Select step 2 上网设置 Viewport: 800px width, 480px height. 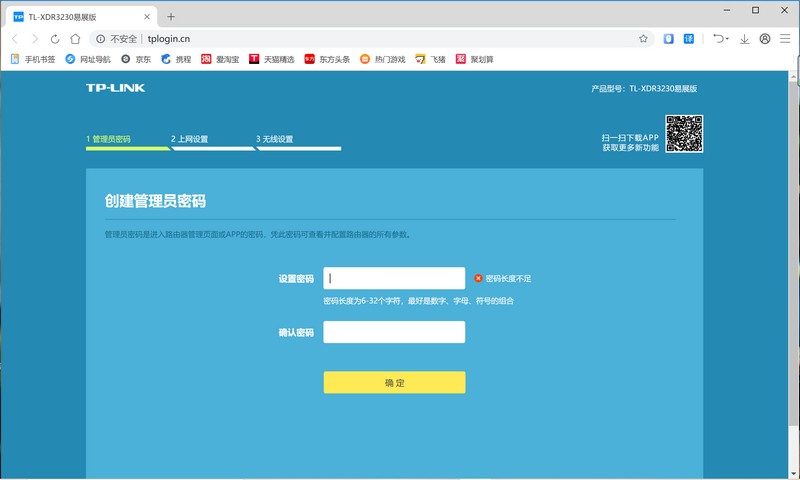click(x=189, y=139)
